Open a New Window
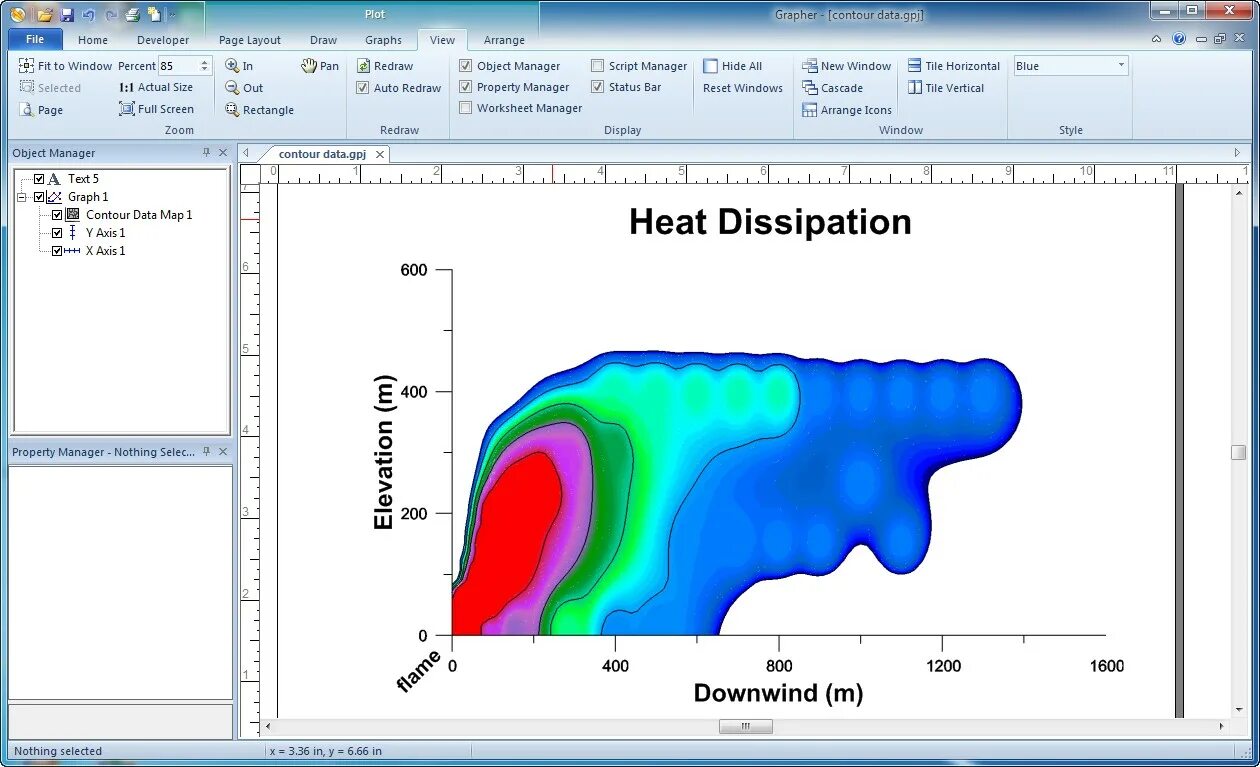 pyautogui.click(x=846, y=66)
